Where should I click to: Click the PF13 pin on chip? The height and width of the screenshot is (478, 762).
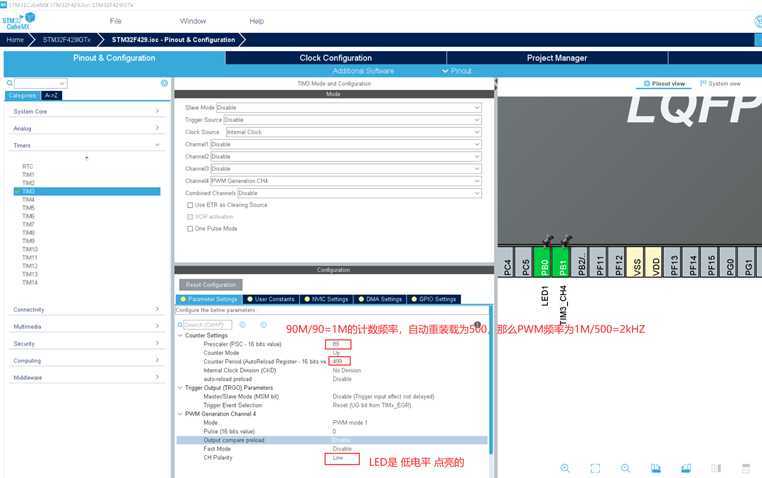pos(674,262)
